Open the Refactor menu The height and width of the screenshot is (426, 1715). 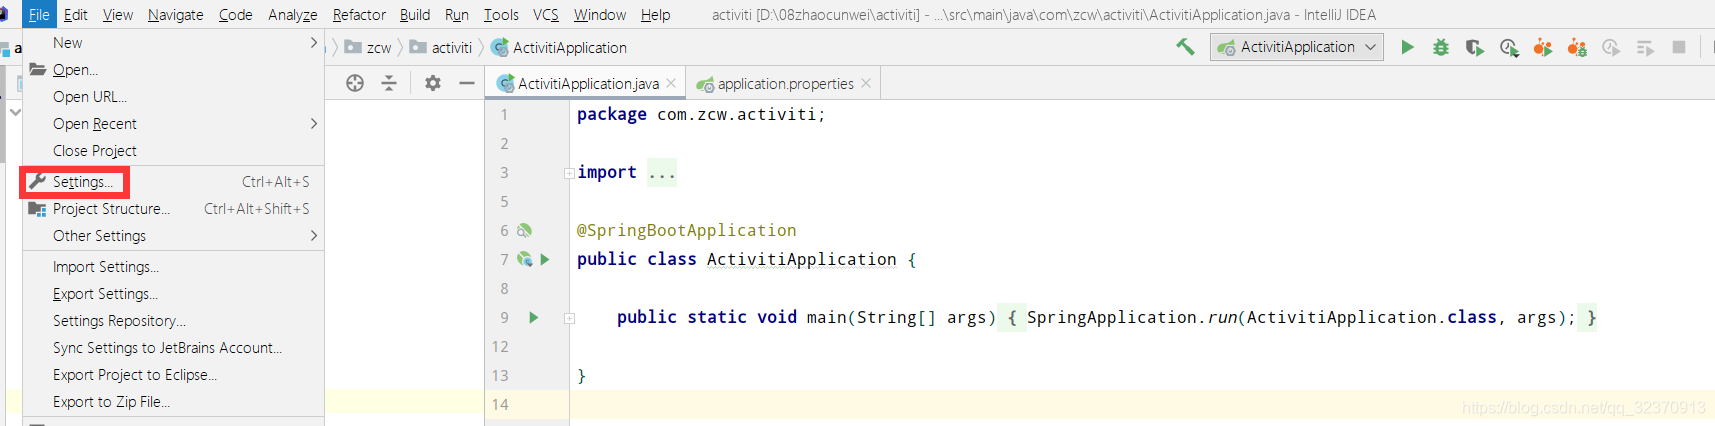click(x=359, y=14)
